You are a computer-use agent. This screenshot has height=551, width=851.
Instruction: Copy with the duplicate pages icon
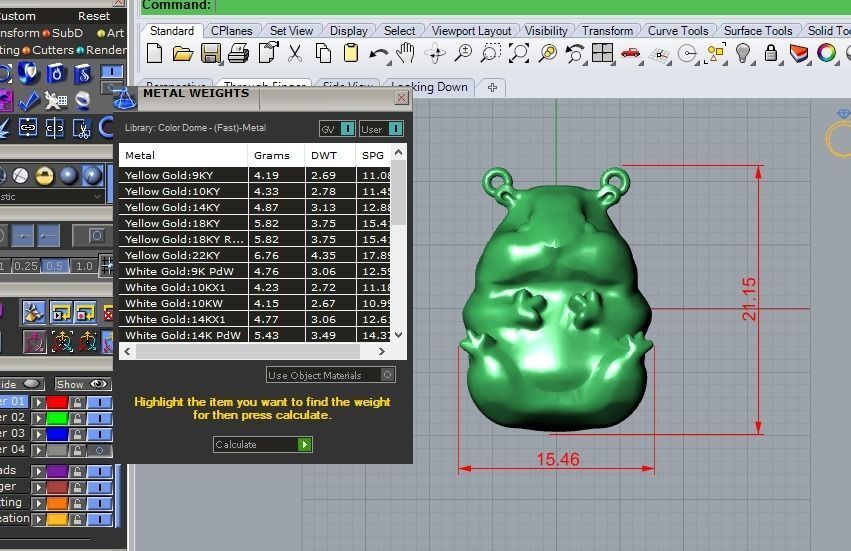(x=323, y=54)
